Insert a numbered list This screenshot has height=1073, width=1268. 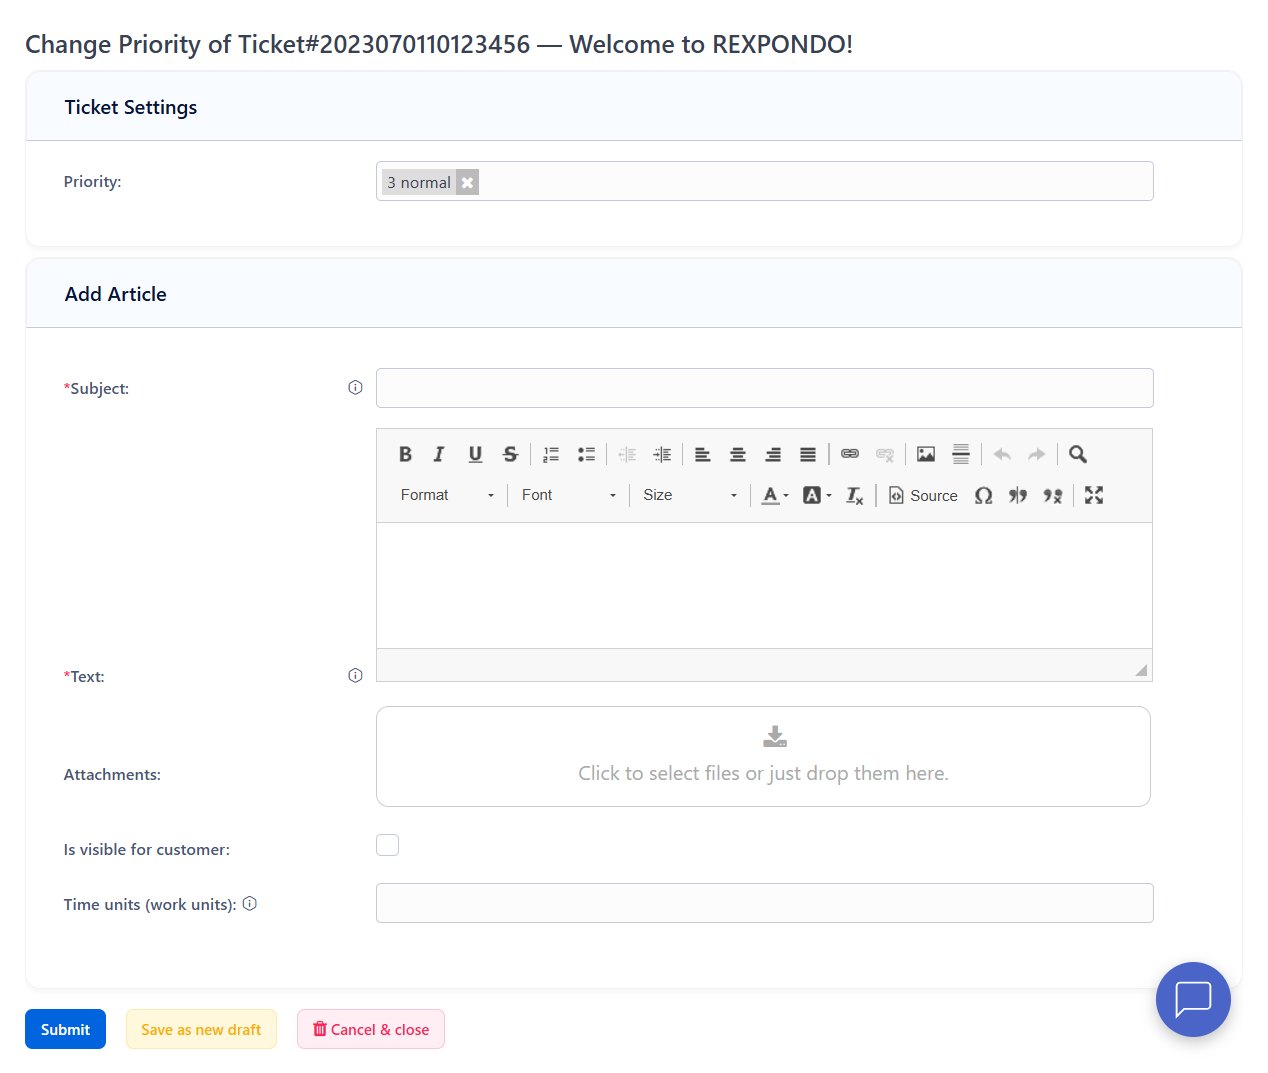[x=551, y=454]
